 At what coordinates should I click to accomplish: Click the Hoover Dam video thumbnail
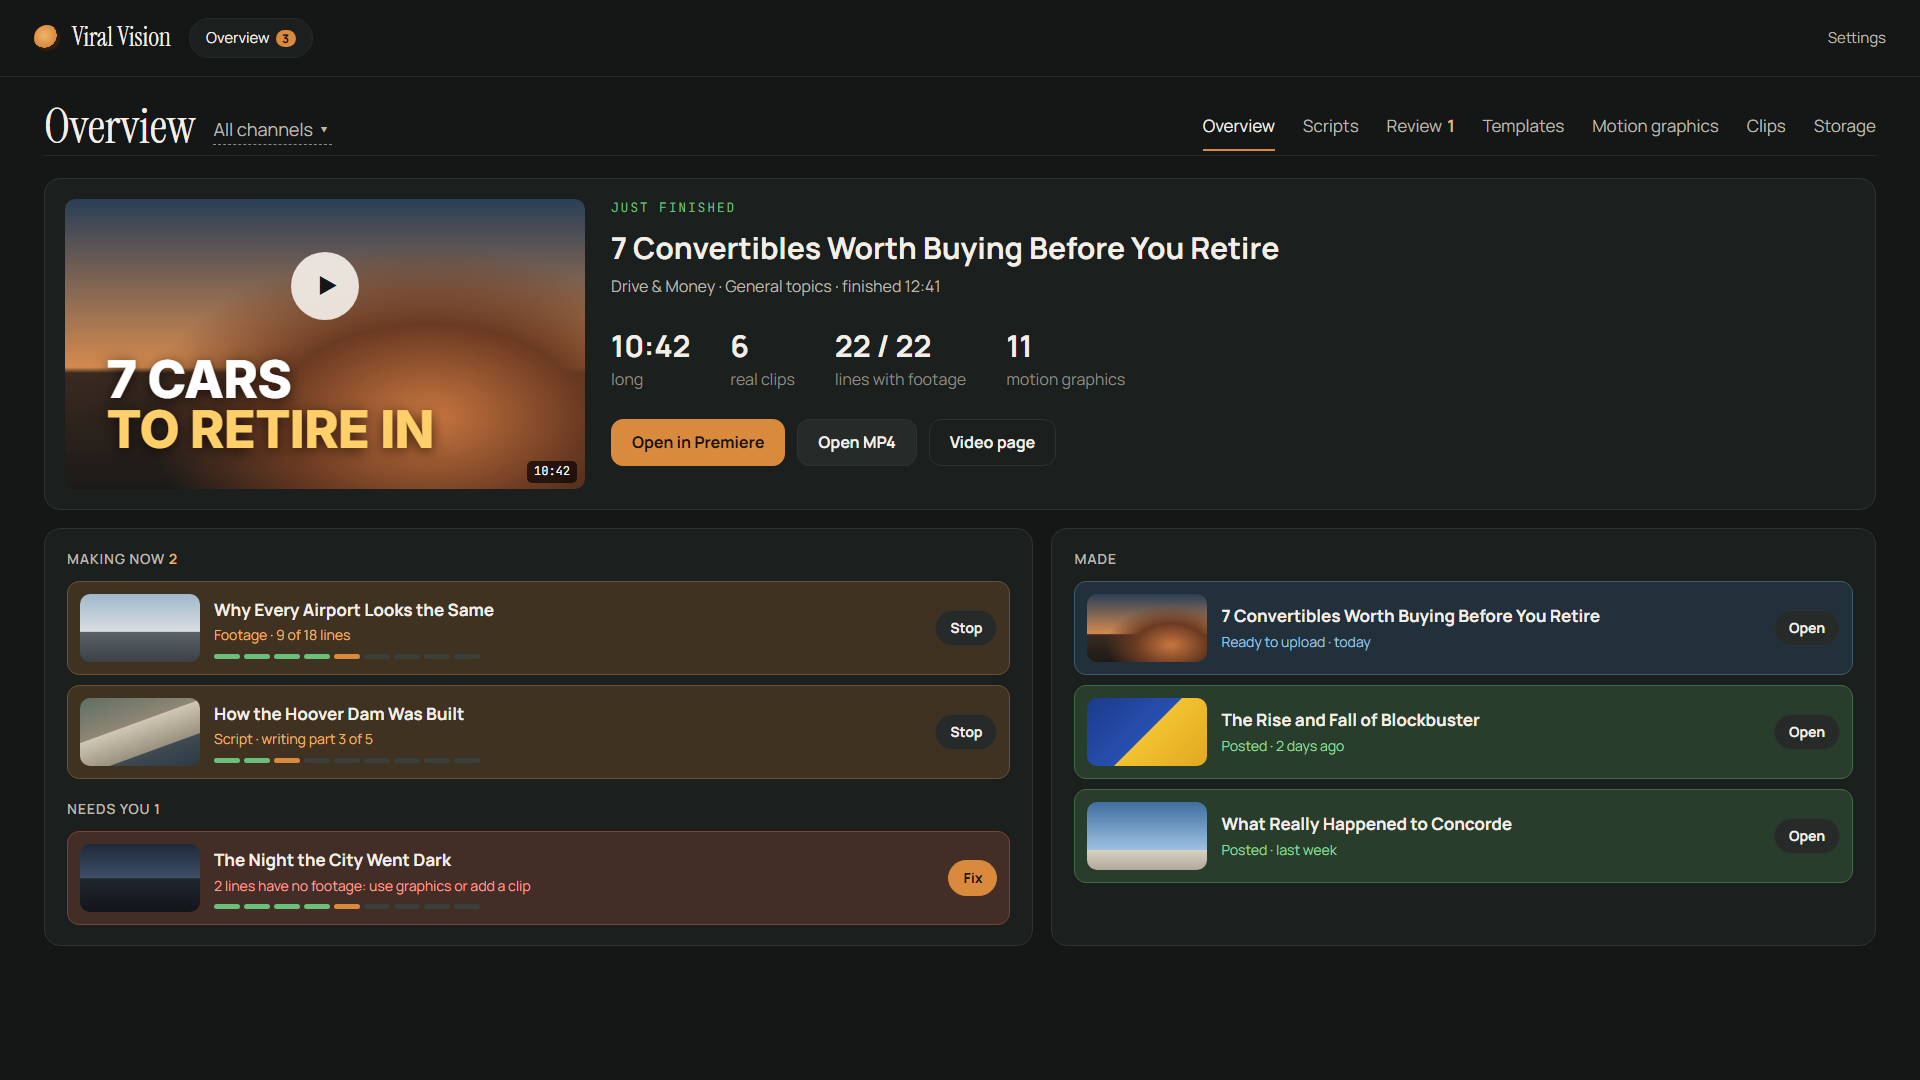coord(140,732)
